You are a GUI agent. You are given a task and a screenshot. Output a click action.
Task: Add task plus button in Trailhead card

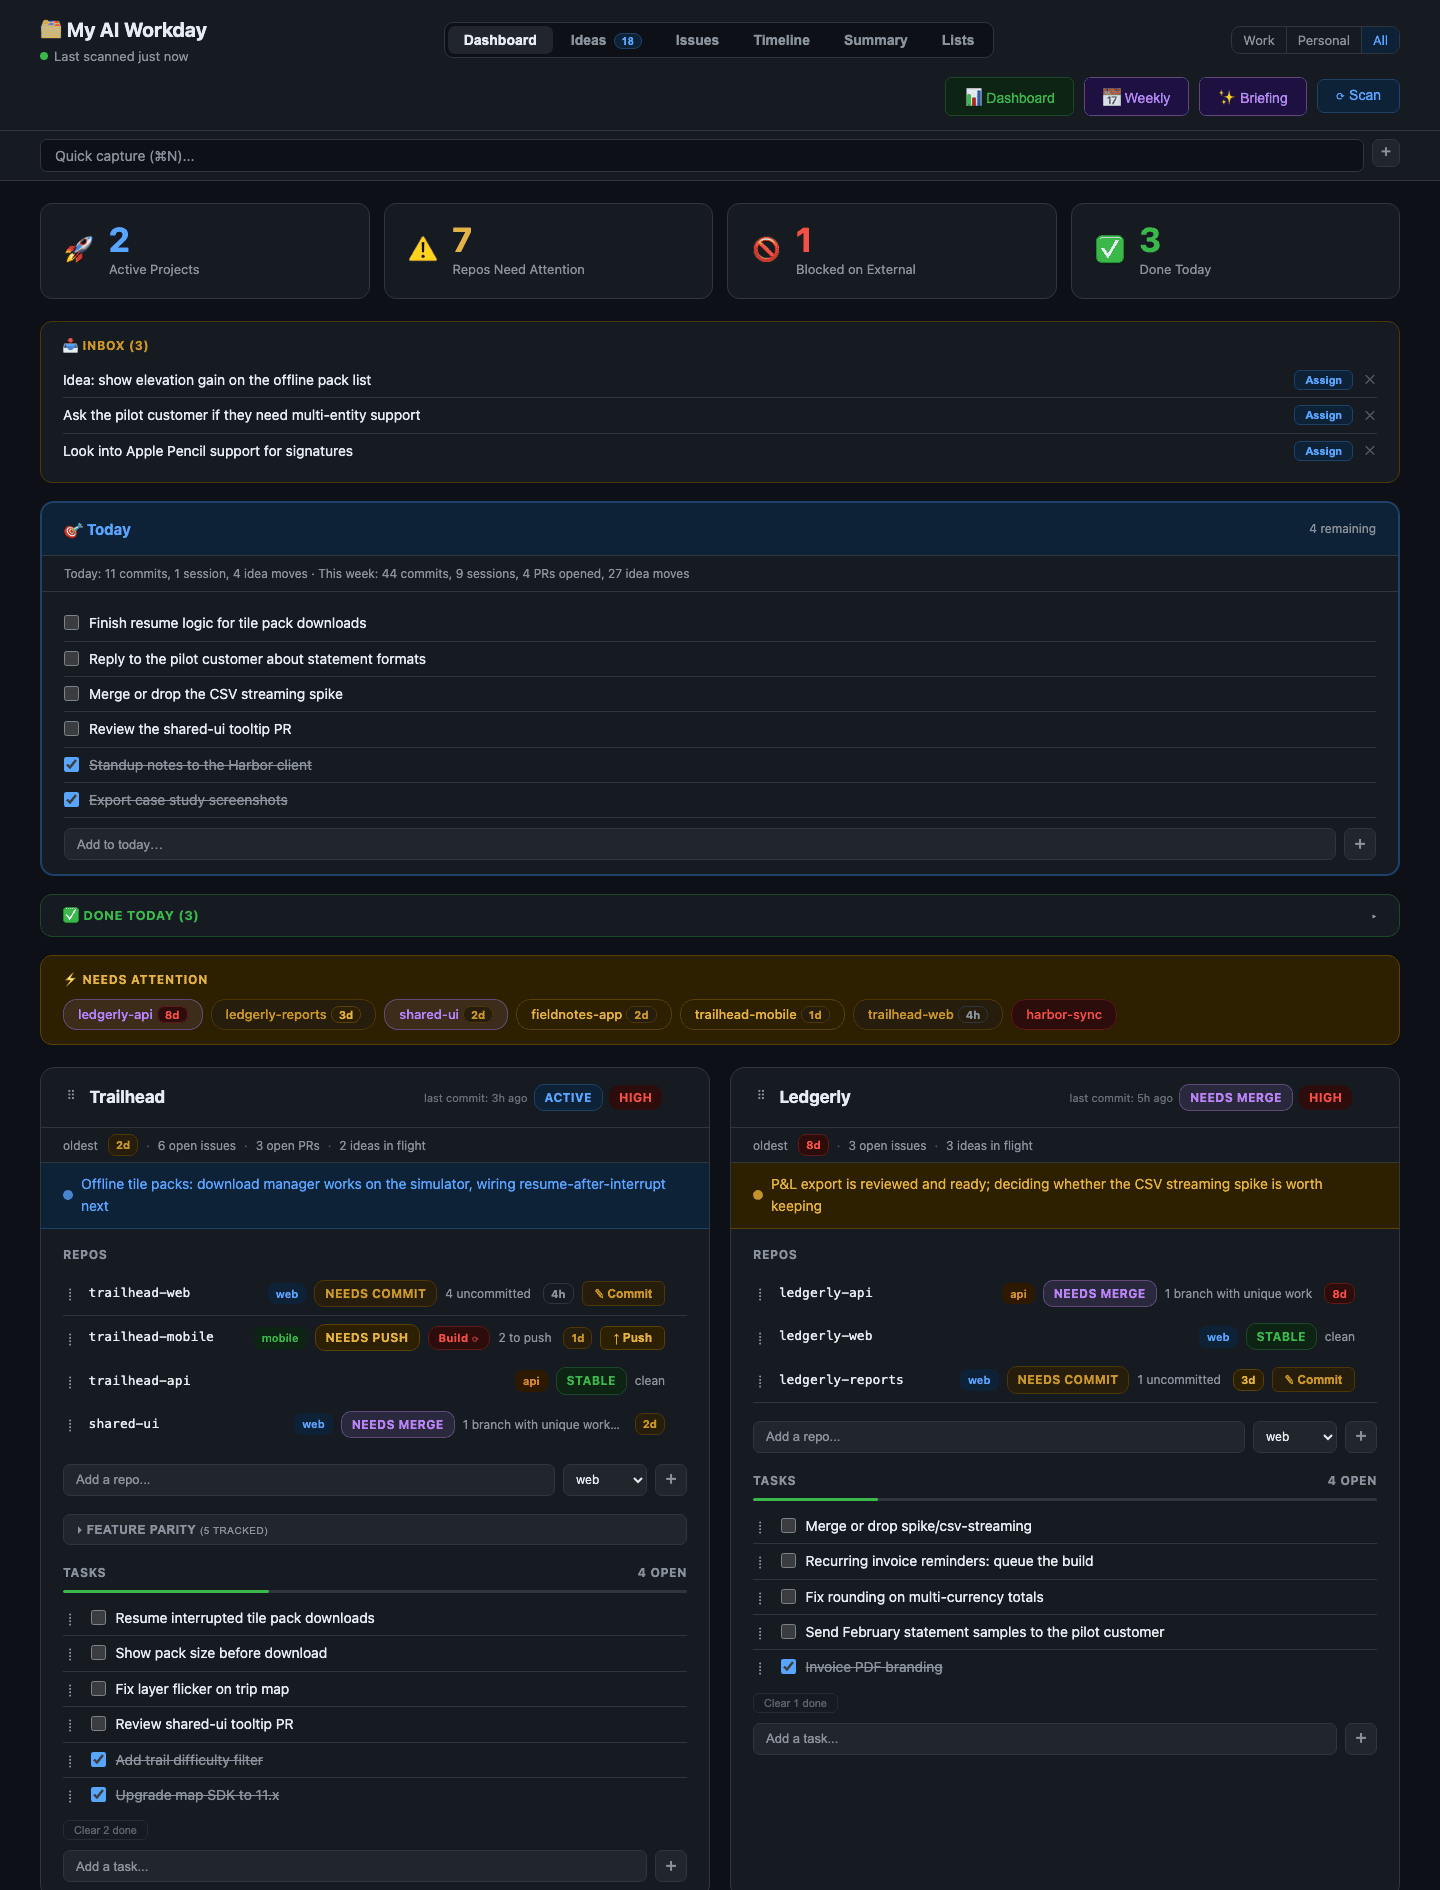(671, 1866)
